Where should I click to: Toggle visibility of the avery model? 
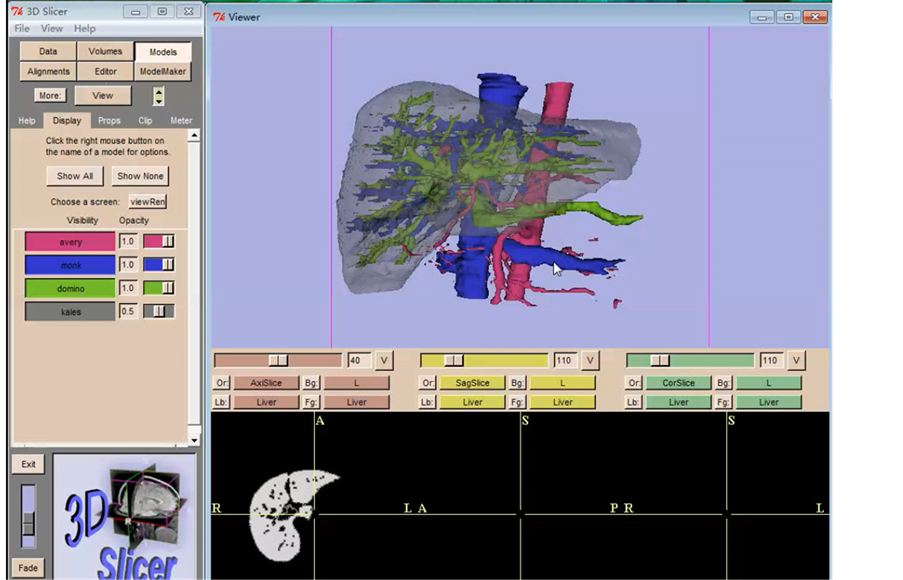coord(70,242)
